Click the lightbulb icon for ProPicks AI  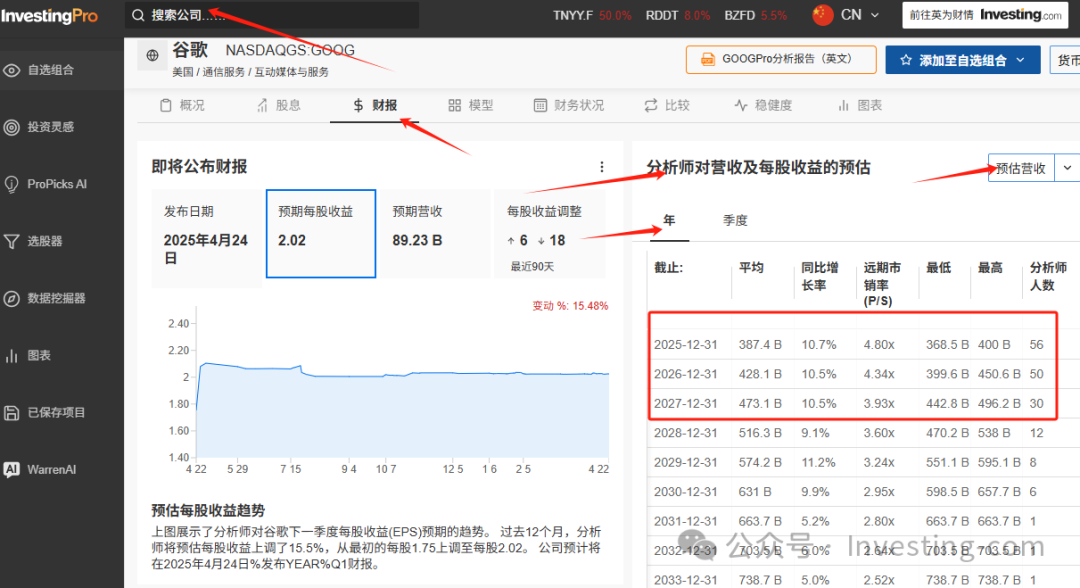(12, 185)
